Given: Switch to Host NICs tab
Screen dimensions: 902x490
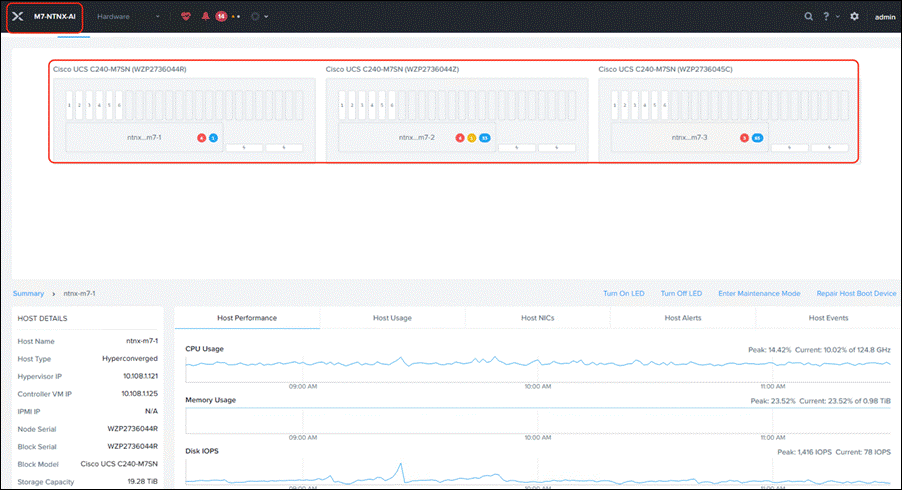Looking at the screenshot, I should (x=538, y=318).
